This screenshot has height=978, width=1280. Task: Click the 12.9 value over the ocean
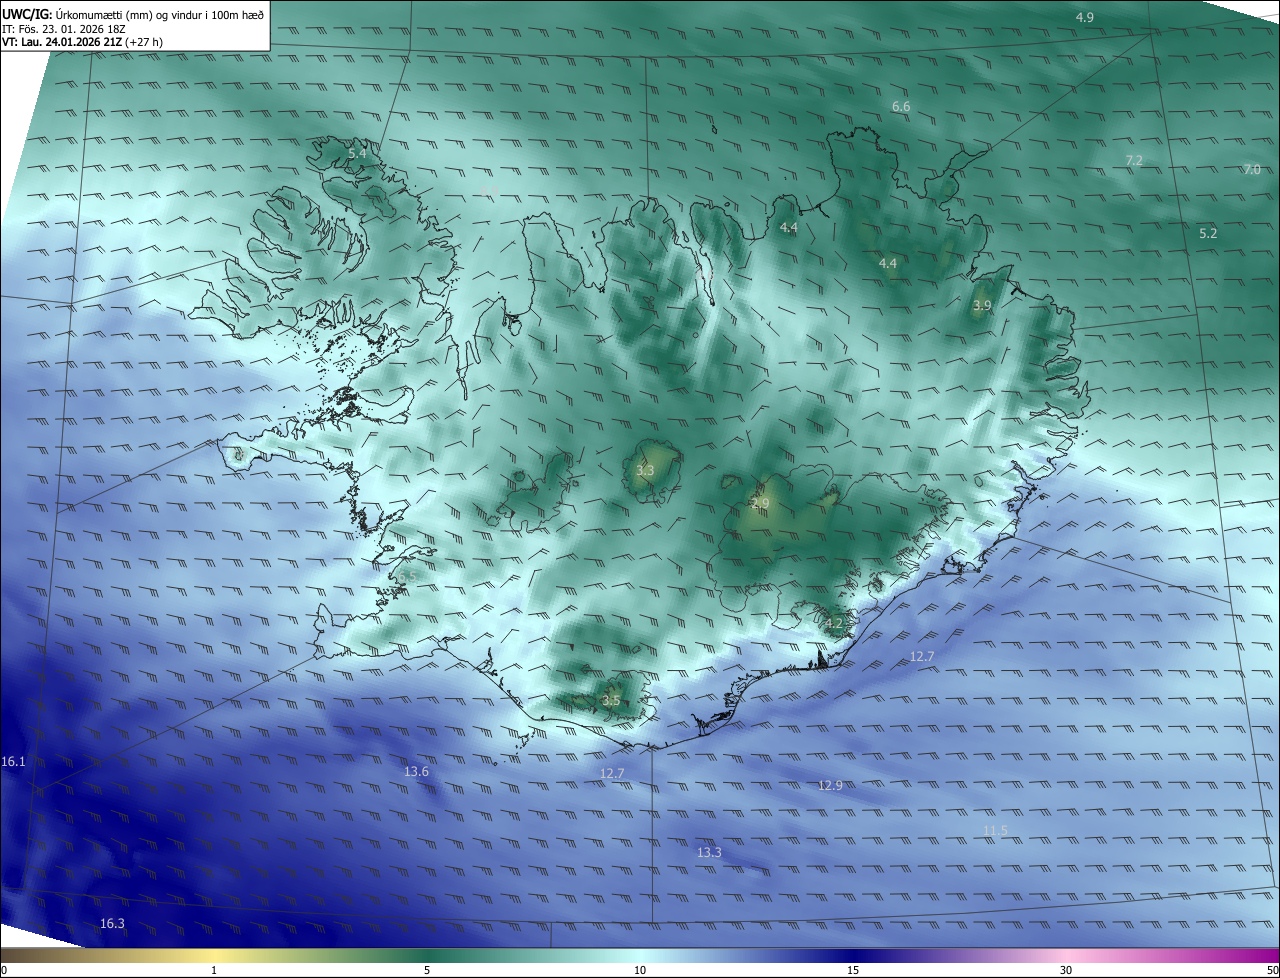pyautogui.click(x=830, y=785)
